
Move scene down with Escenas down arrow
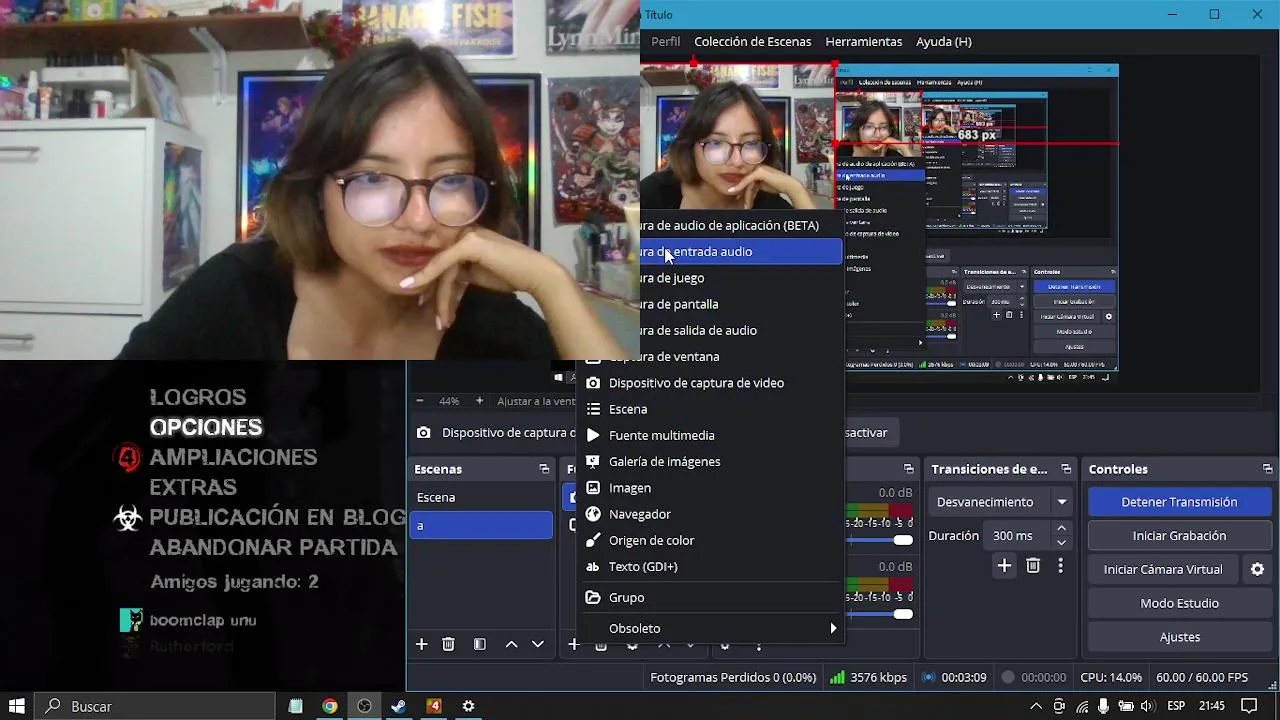point(538,645)
